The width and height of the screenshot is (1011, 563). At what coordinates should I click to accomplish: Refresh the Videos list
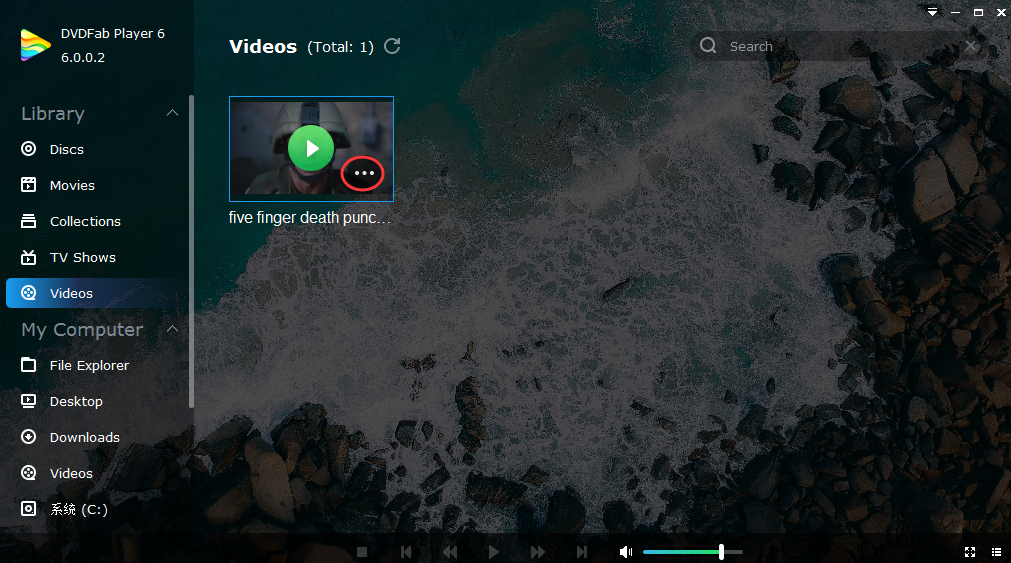pos(392,46)
